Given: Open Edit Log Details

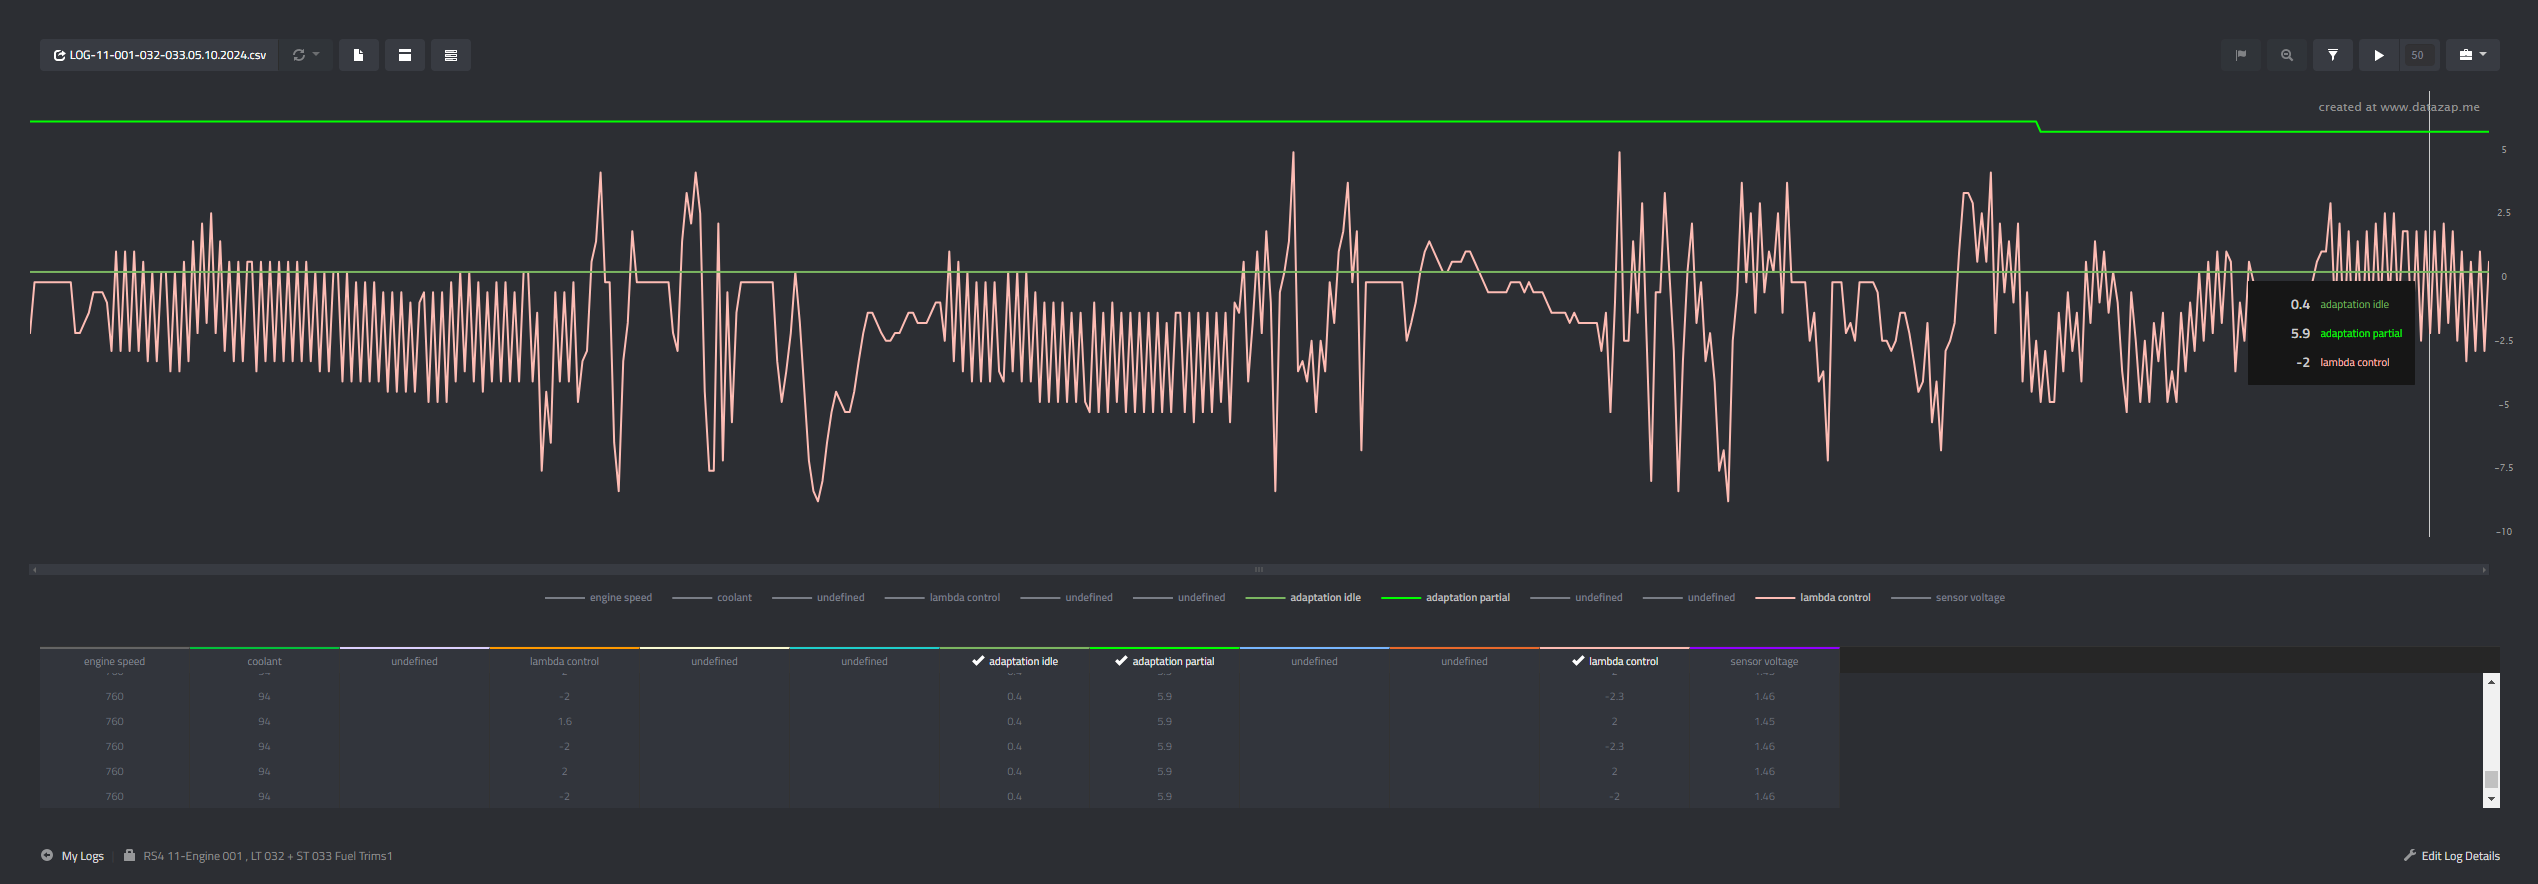Looking at the screenshot, I should tap(2460, 856).
